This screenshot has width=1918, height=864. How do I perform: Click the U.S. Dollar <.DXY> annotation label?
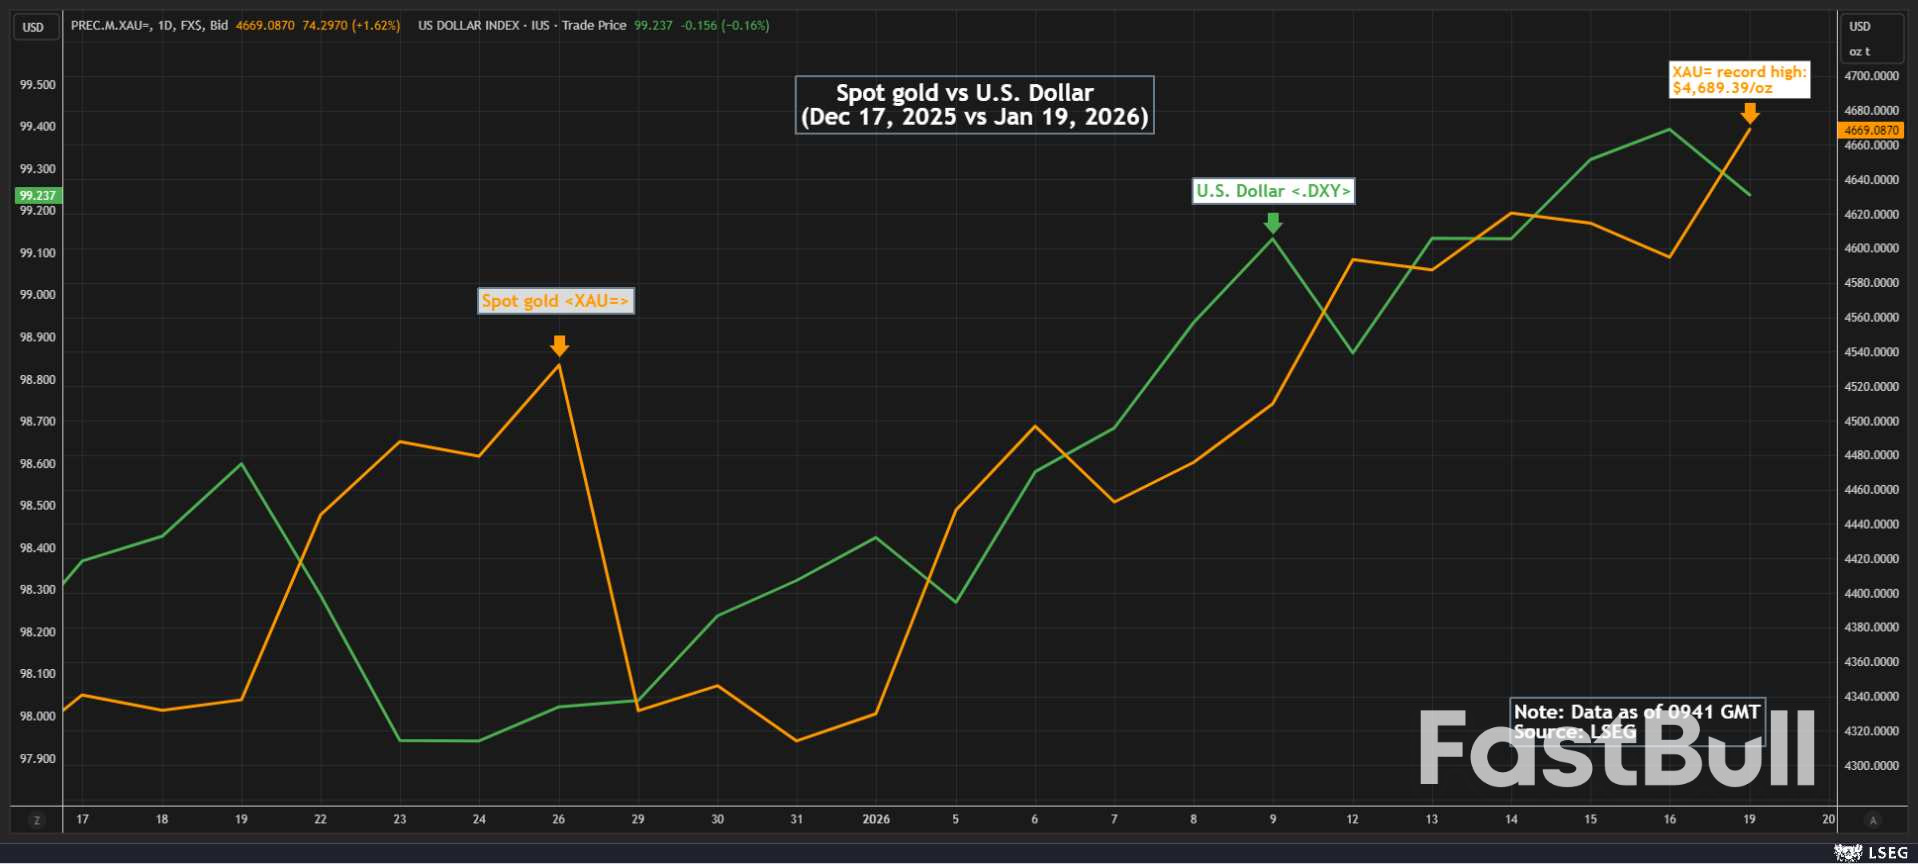coord(1273,191)
